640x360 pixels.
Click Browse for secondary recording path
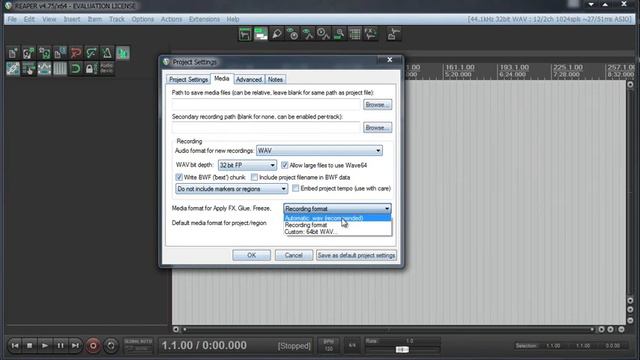378,127
